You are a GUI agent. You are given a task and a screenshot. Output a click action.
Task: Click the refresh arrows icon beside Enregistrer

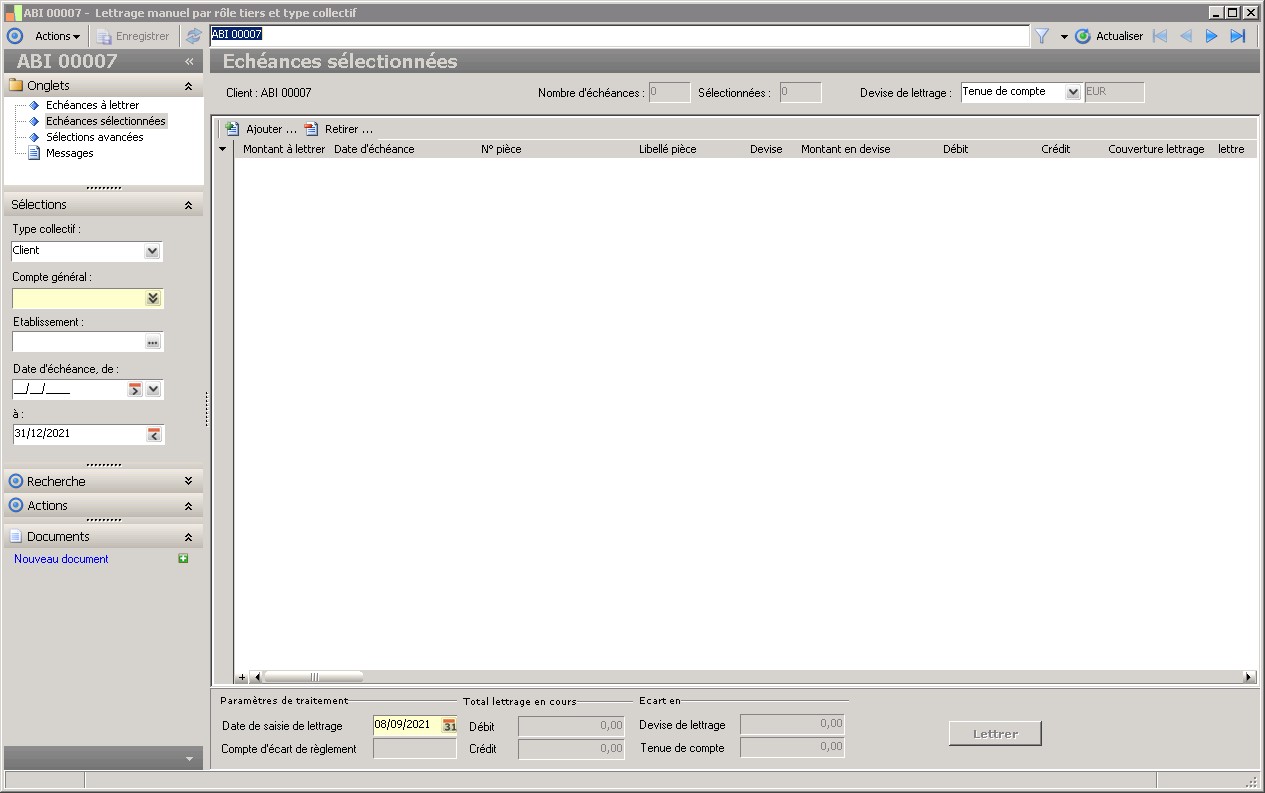click(194, 36)
